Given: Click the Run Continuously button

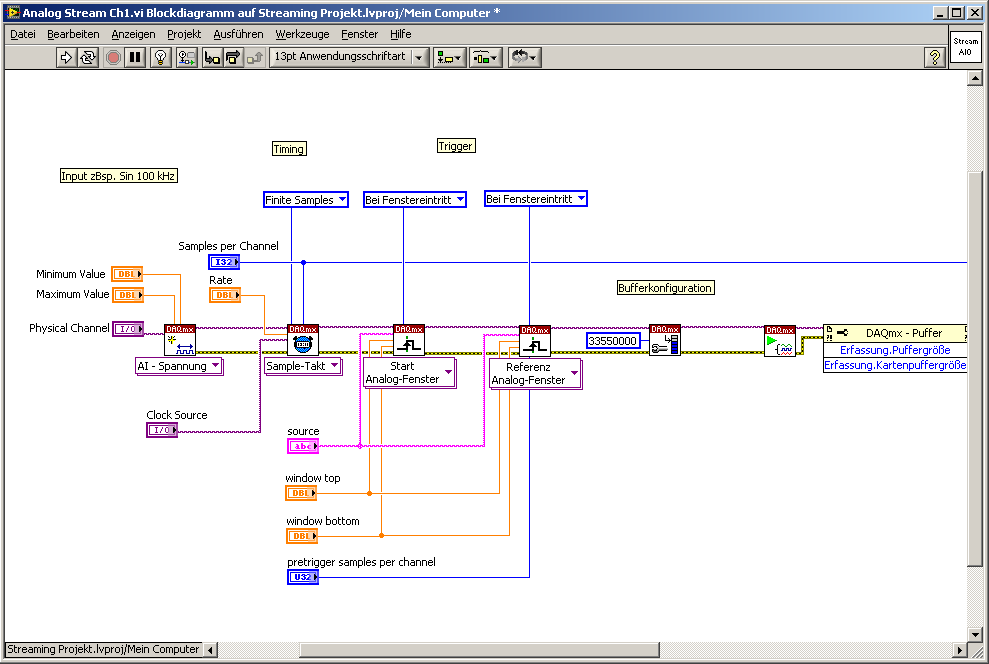Looking at the screenshot, I should click(88, 57).
